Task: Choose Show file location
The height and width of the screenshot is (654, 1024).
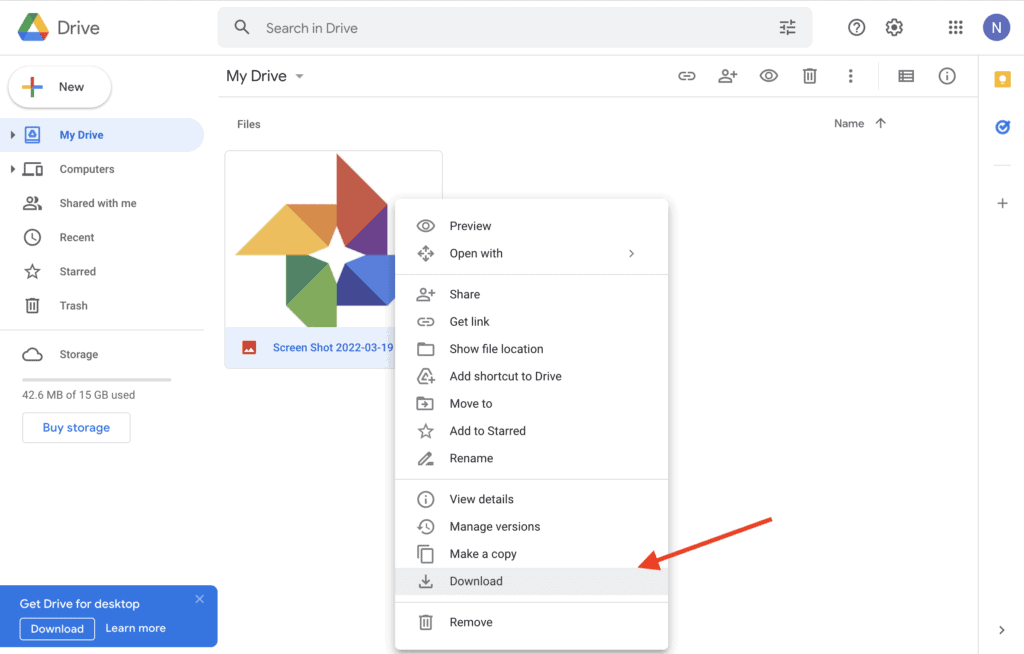Action: [532, 349]
